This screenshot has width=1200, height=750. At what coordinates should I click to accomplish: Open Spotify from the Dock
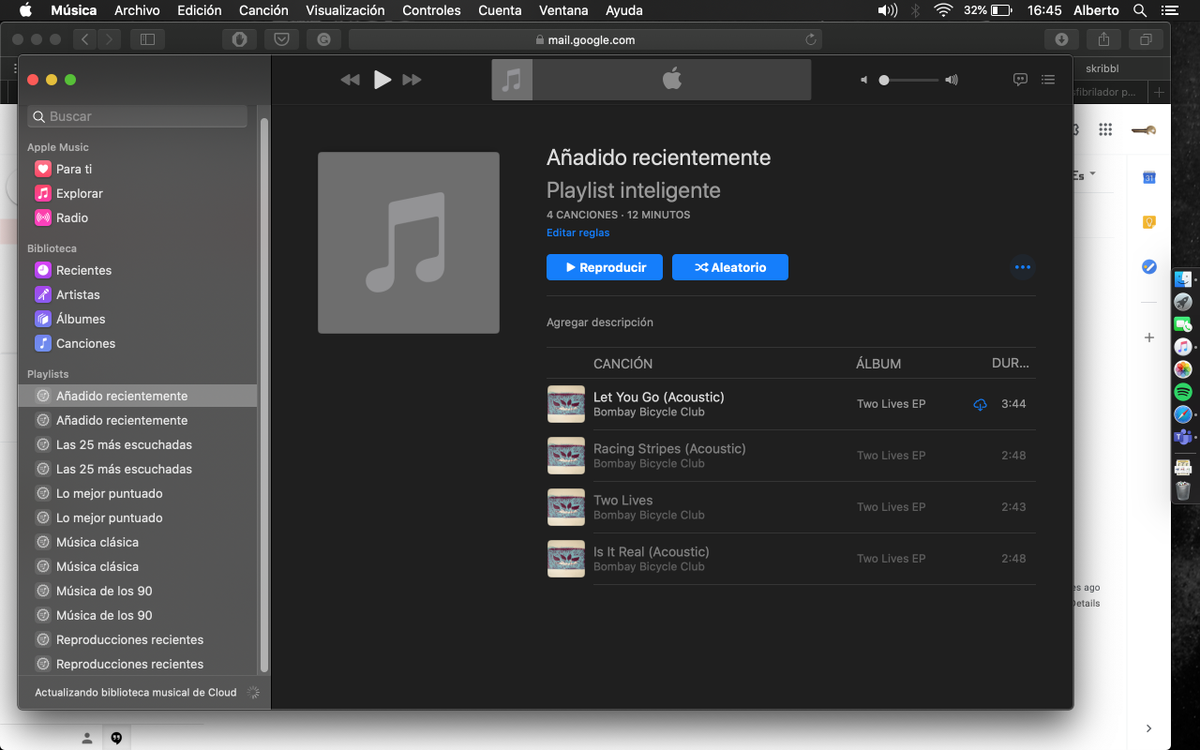tap(1183, 391)
